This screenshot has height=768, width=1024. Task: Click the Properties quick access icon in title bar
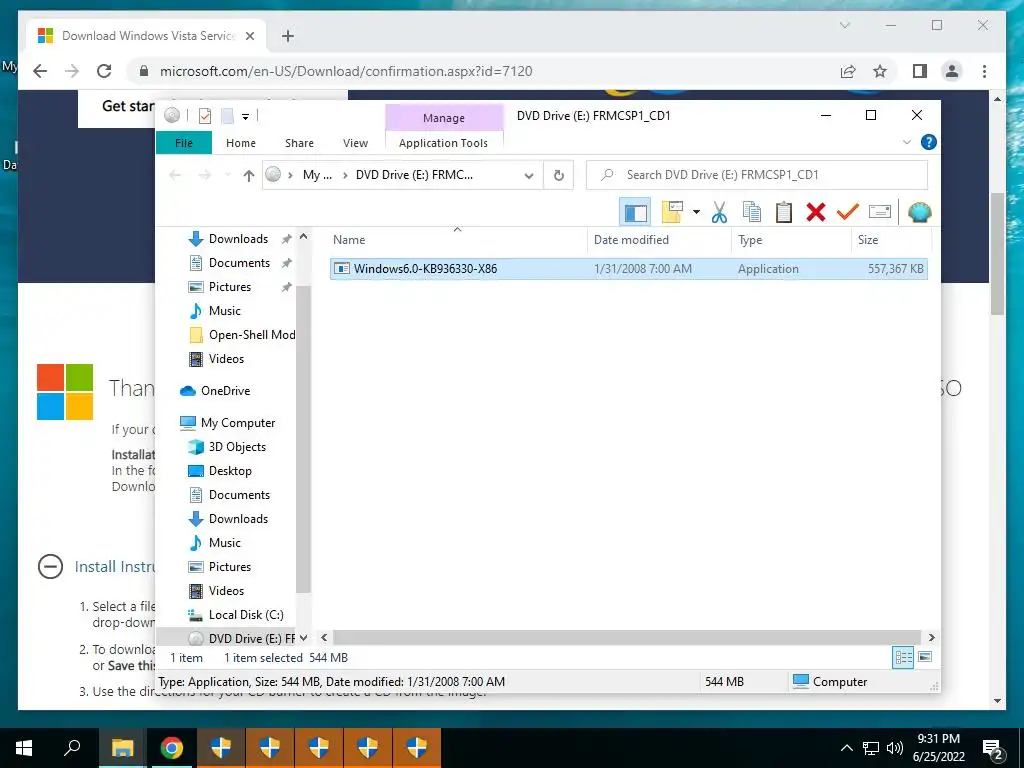click(x=204, y=116)
